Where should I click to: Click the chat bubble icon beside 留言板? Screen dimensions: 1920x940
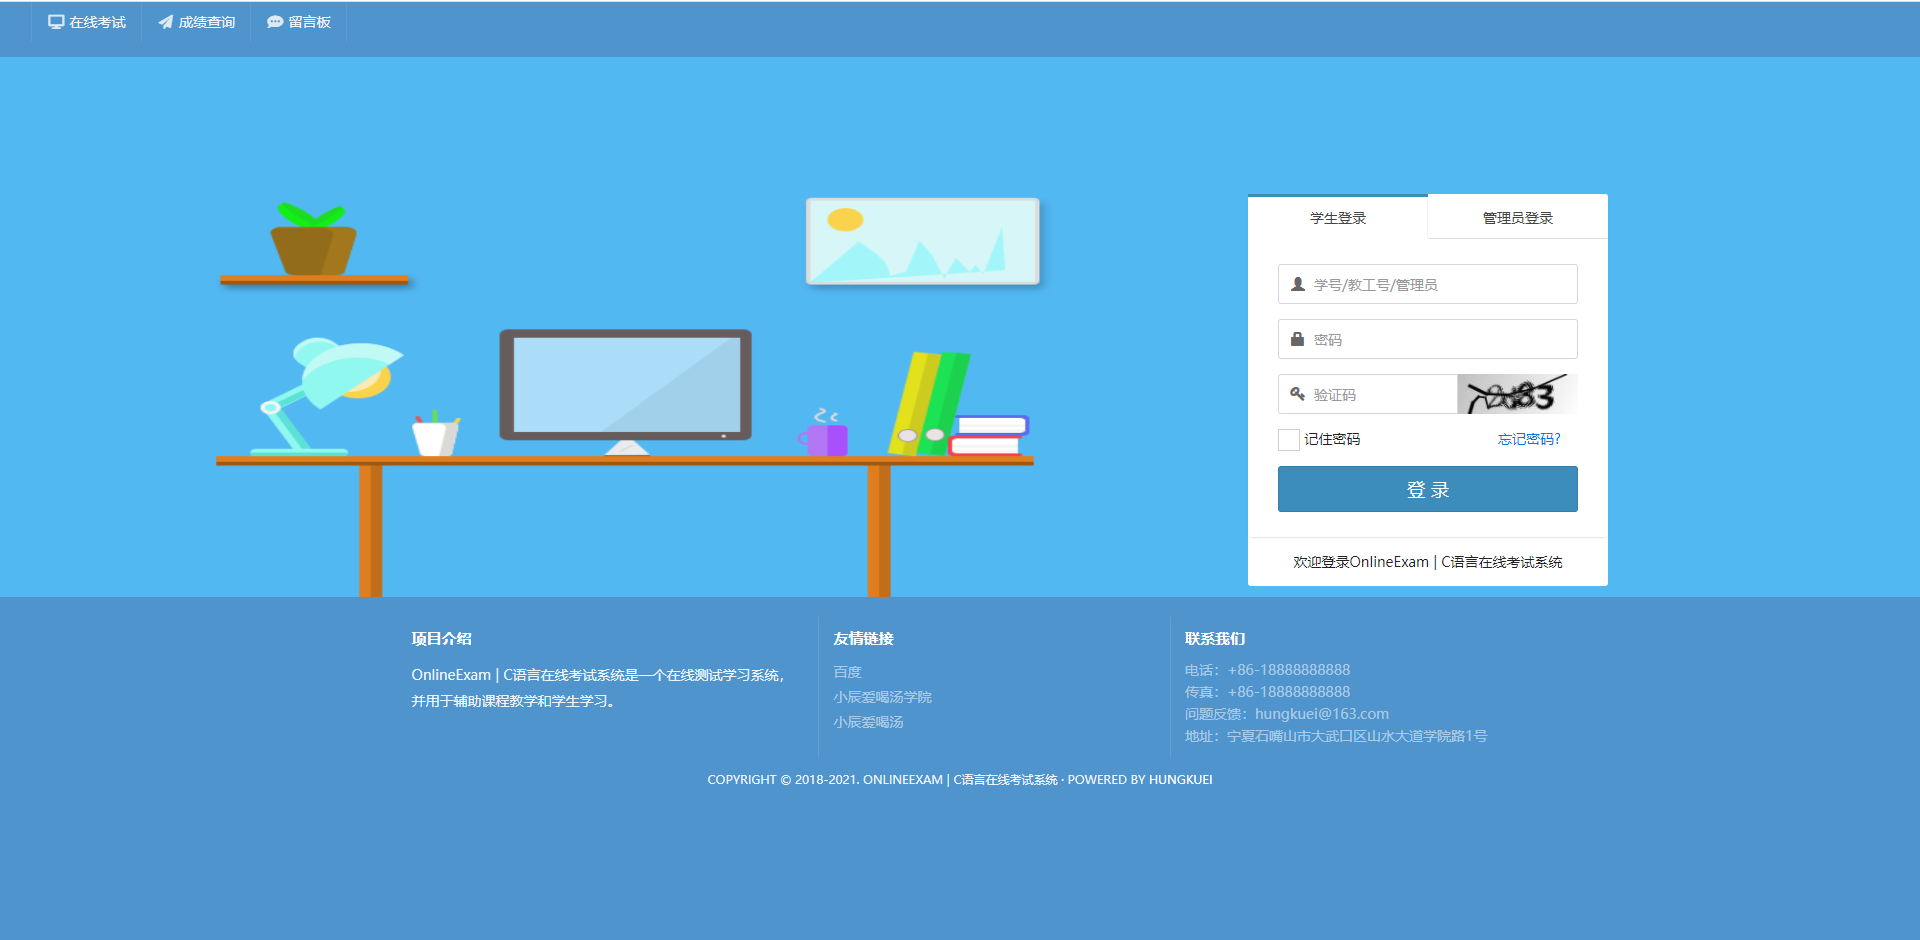[274, 21]
